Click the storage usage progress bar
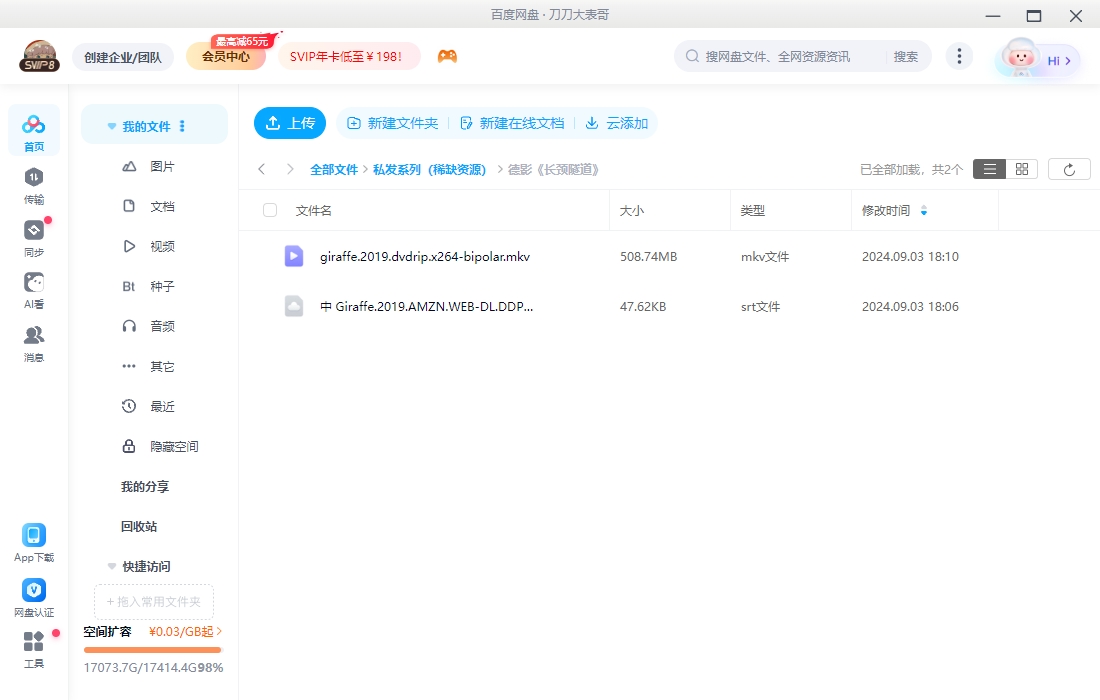The height and width of the screenshot is (700, 1100). click(x=152, y=648)
